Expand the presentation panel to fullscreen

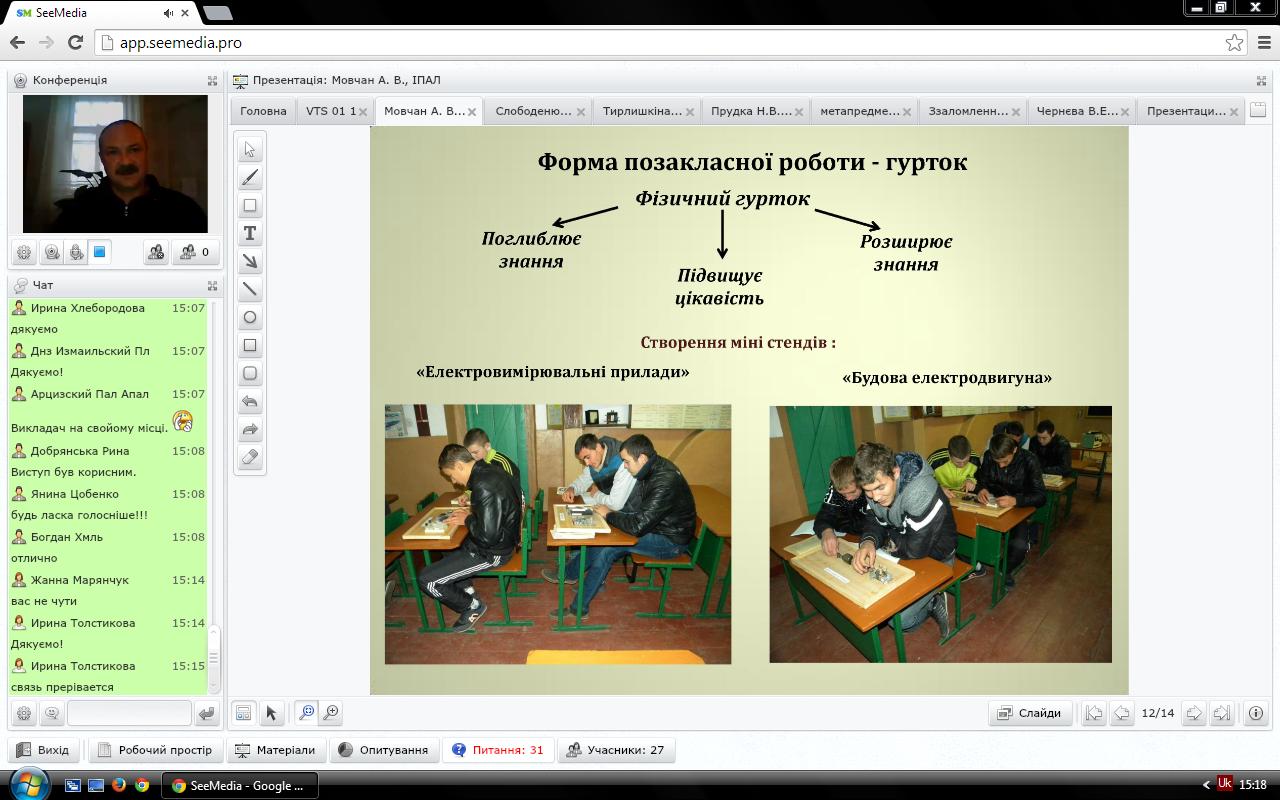(x=1261, y=80)
